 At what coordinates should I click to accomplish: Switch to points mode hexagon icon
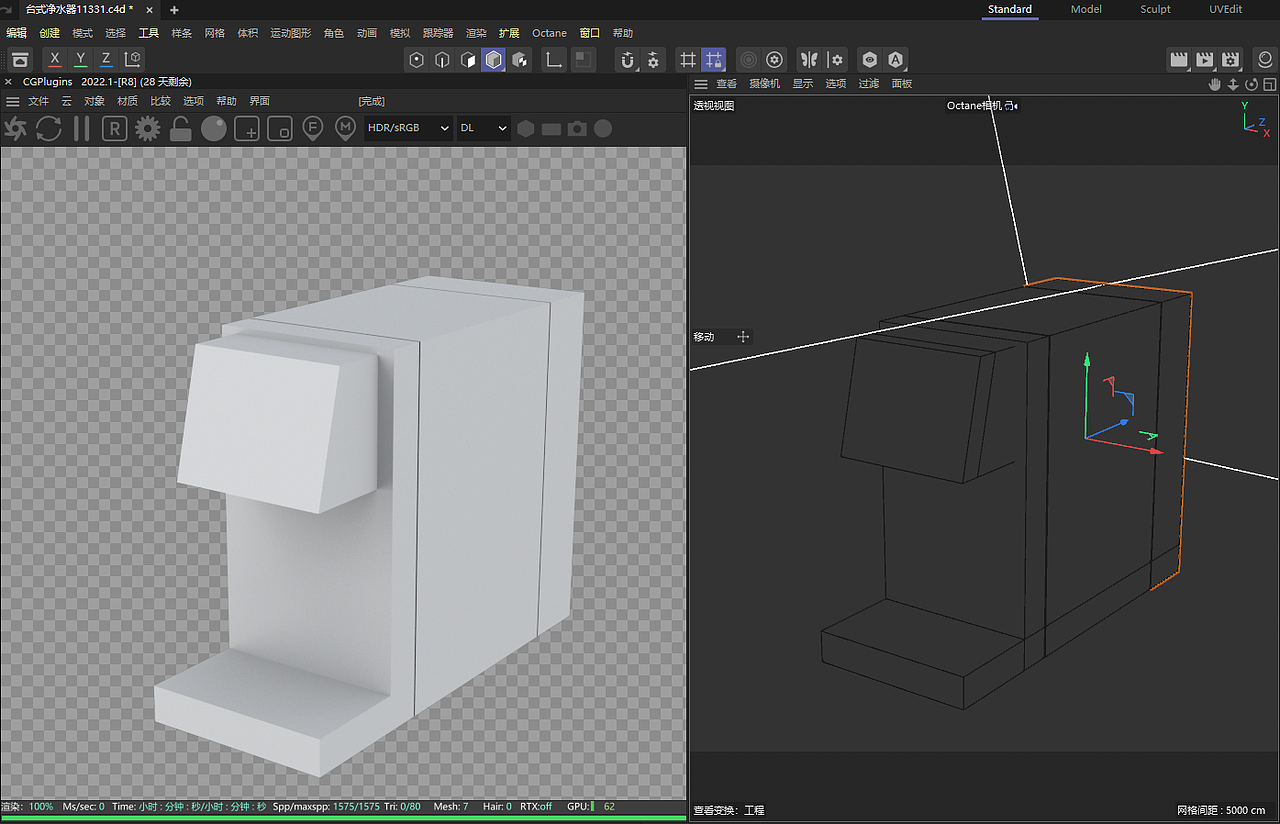coord(417,60)
